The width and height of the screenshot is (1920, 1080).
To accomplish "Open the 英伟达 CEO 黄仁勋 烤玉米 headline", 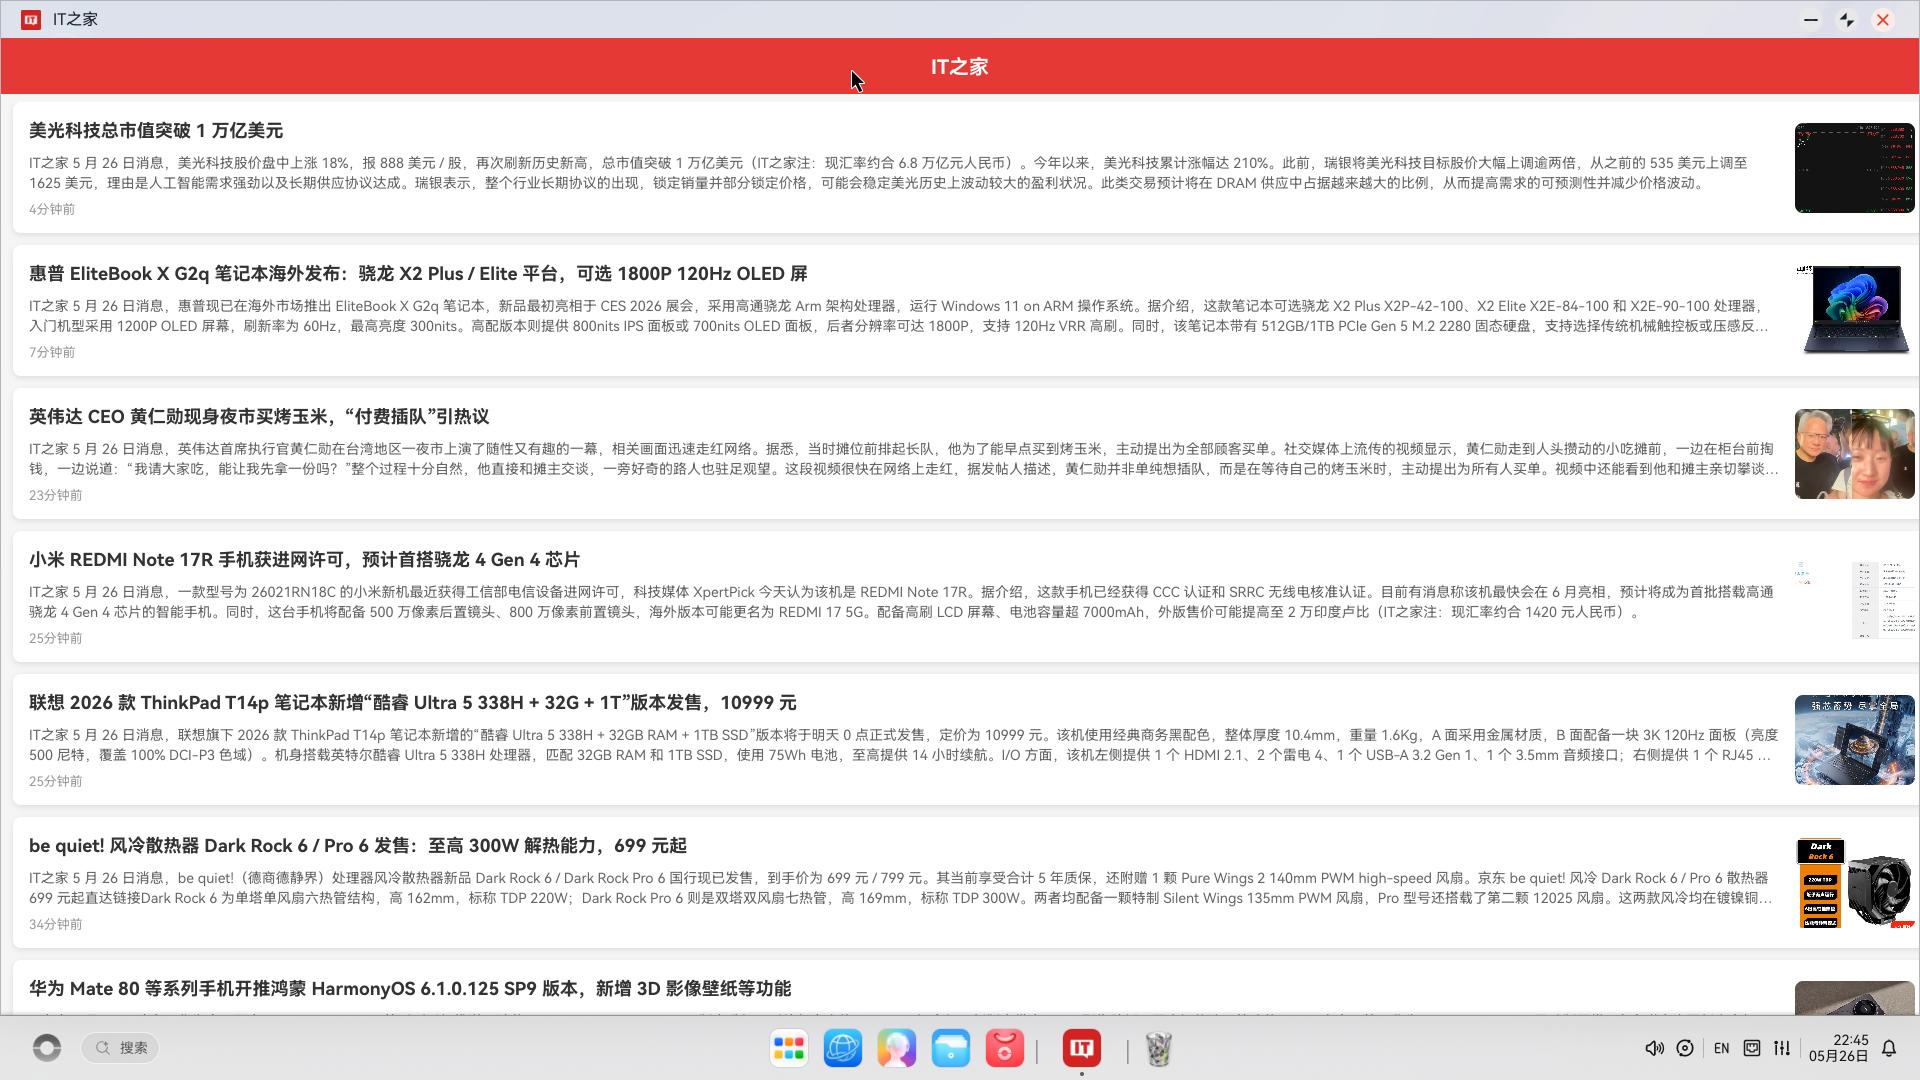I will (259, 417).
